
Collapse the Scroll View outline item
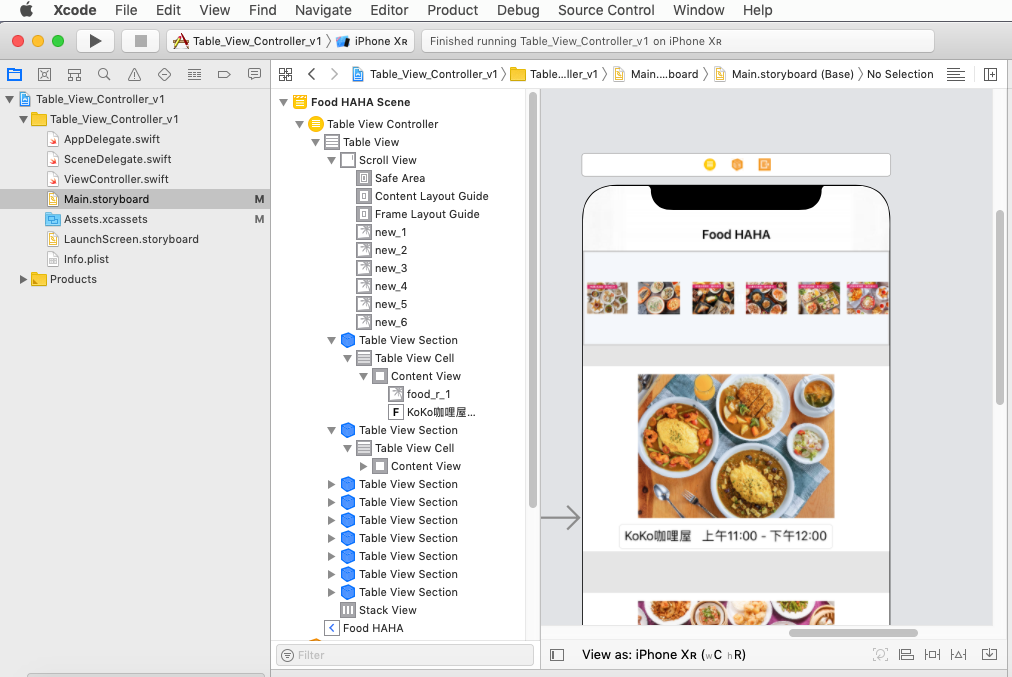[331, 160]
